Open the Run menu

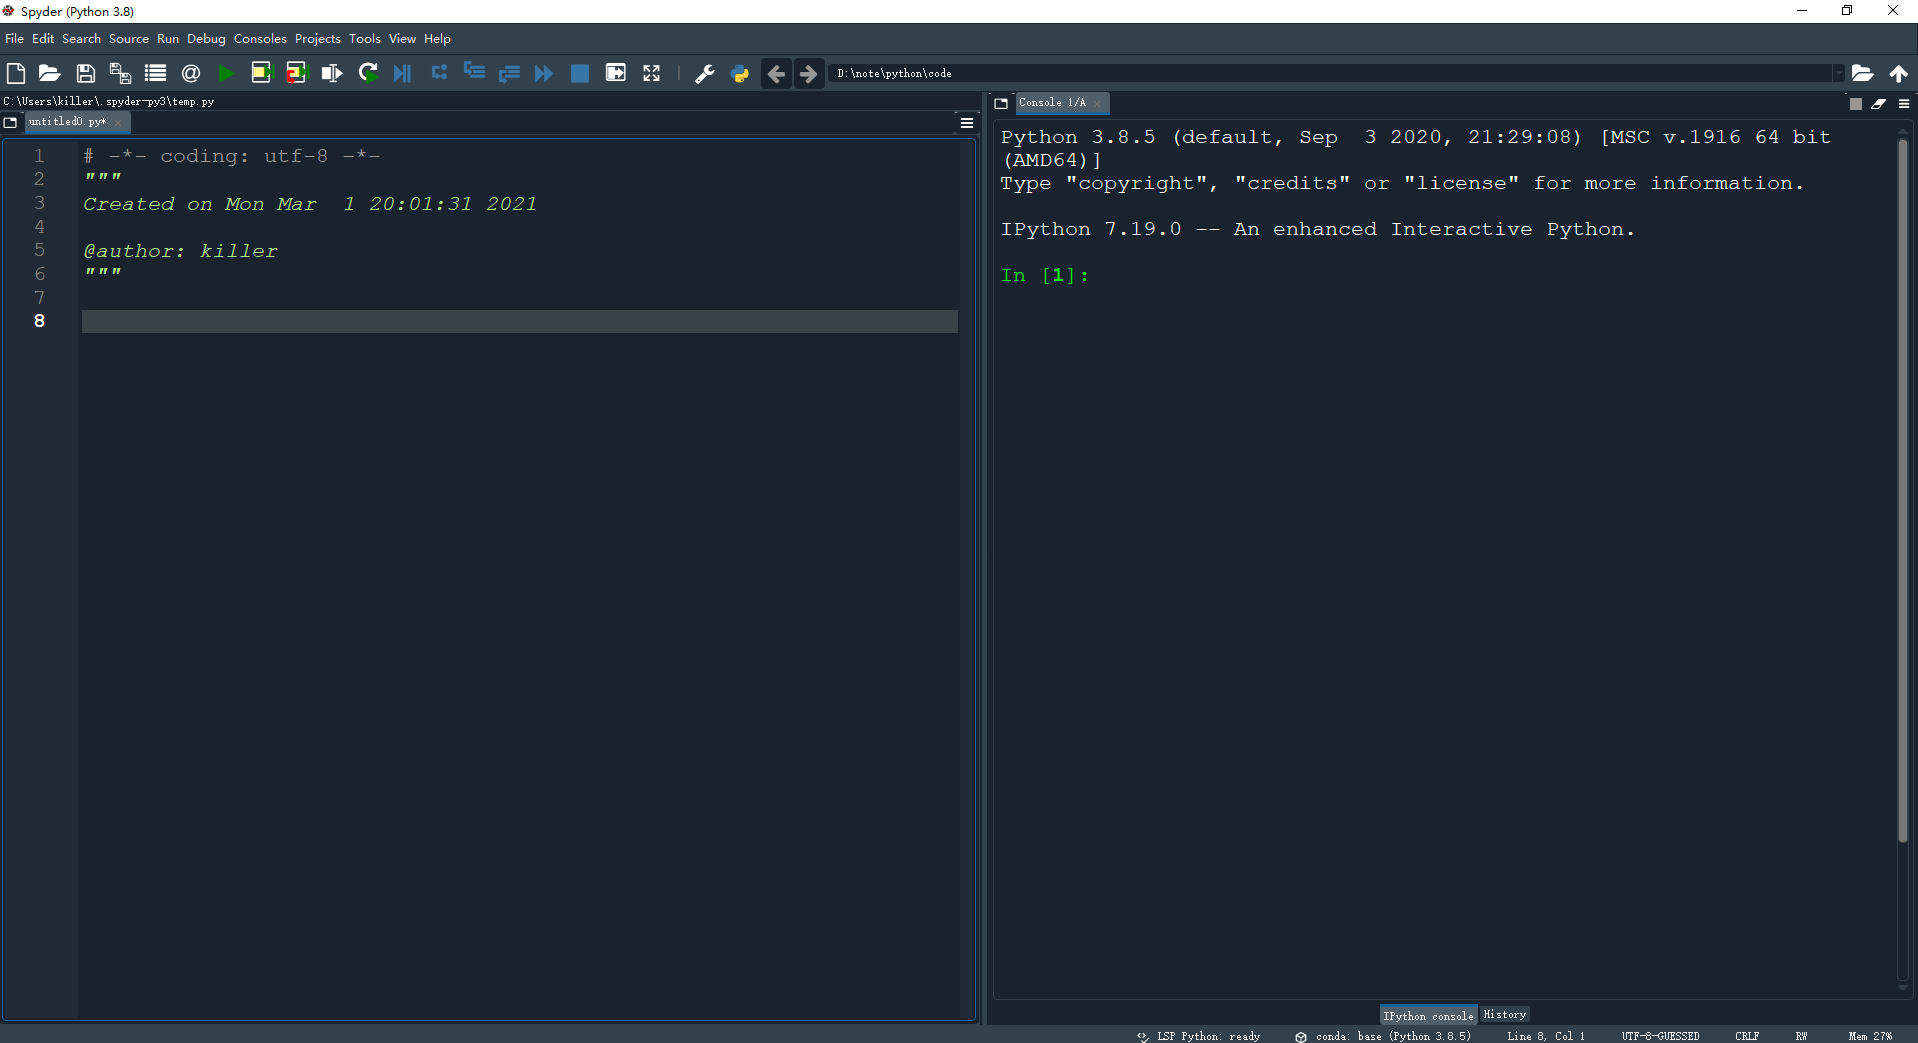(x=168, y=39)
